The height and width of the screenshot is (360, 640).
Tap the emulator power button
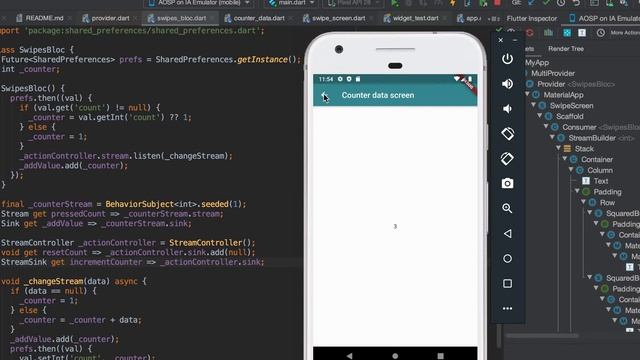pyautogui.click(x=507, y=59)
